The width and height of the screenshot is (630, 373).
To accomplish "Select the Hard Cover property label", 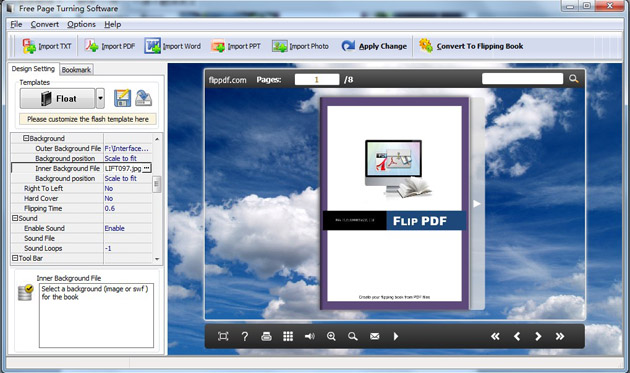I will pyautogui.click(x=41, y=198).
